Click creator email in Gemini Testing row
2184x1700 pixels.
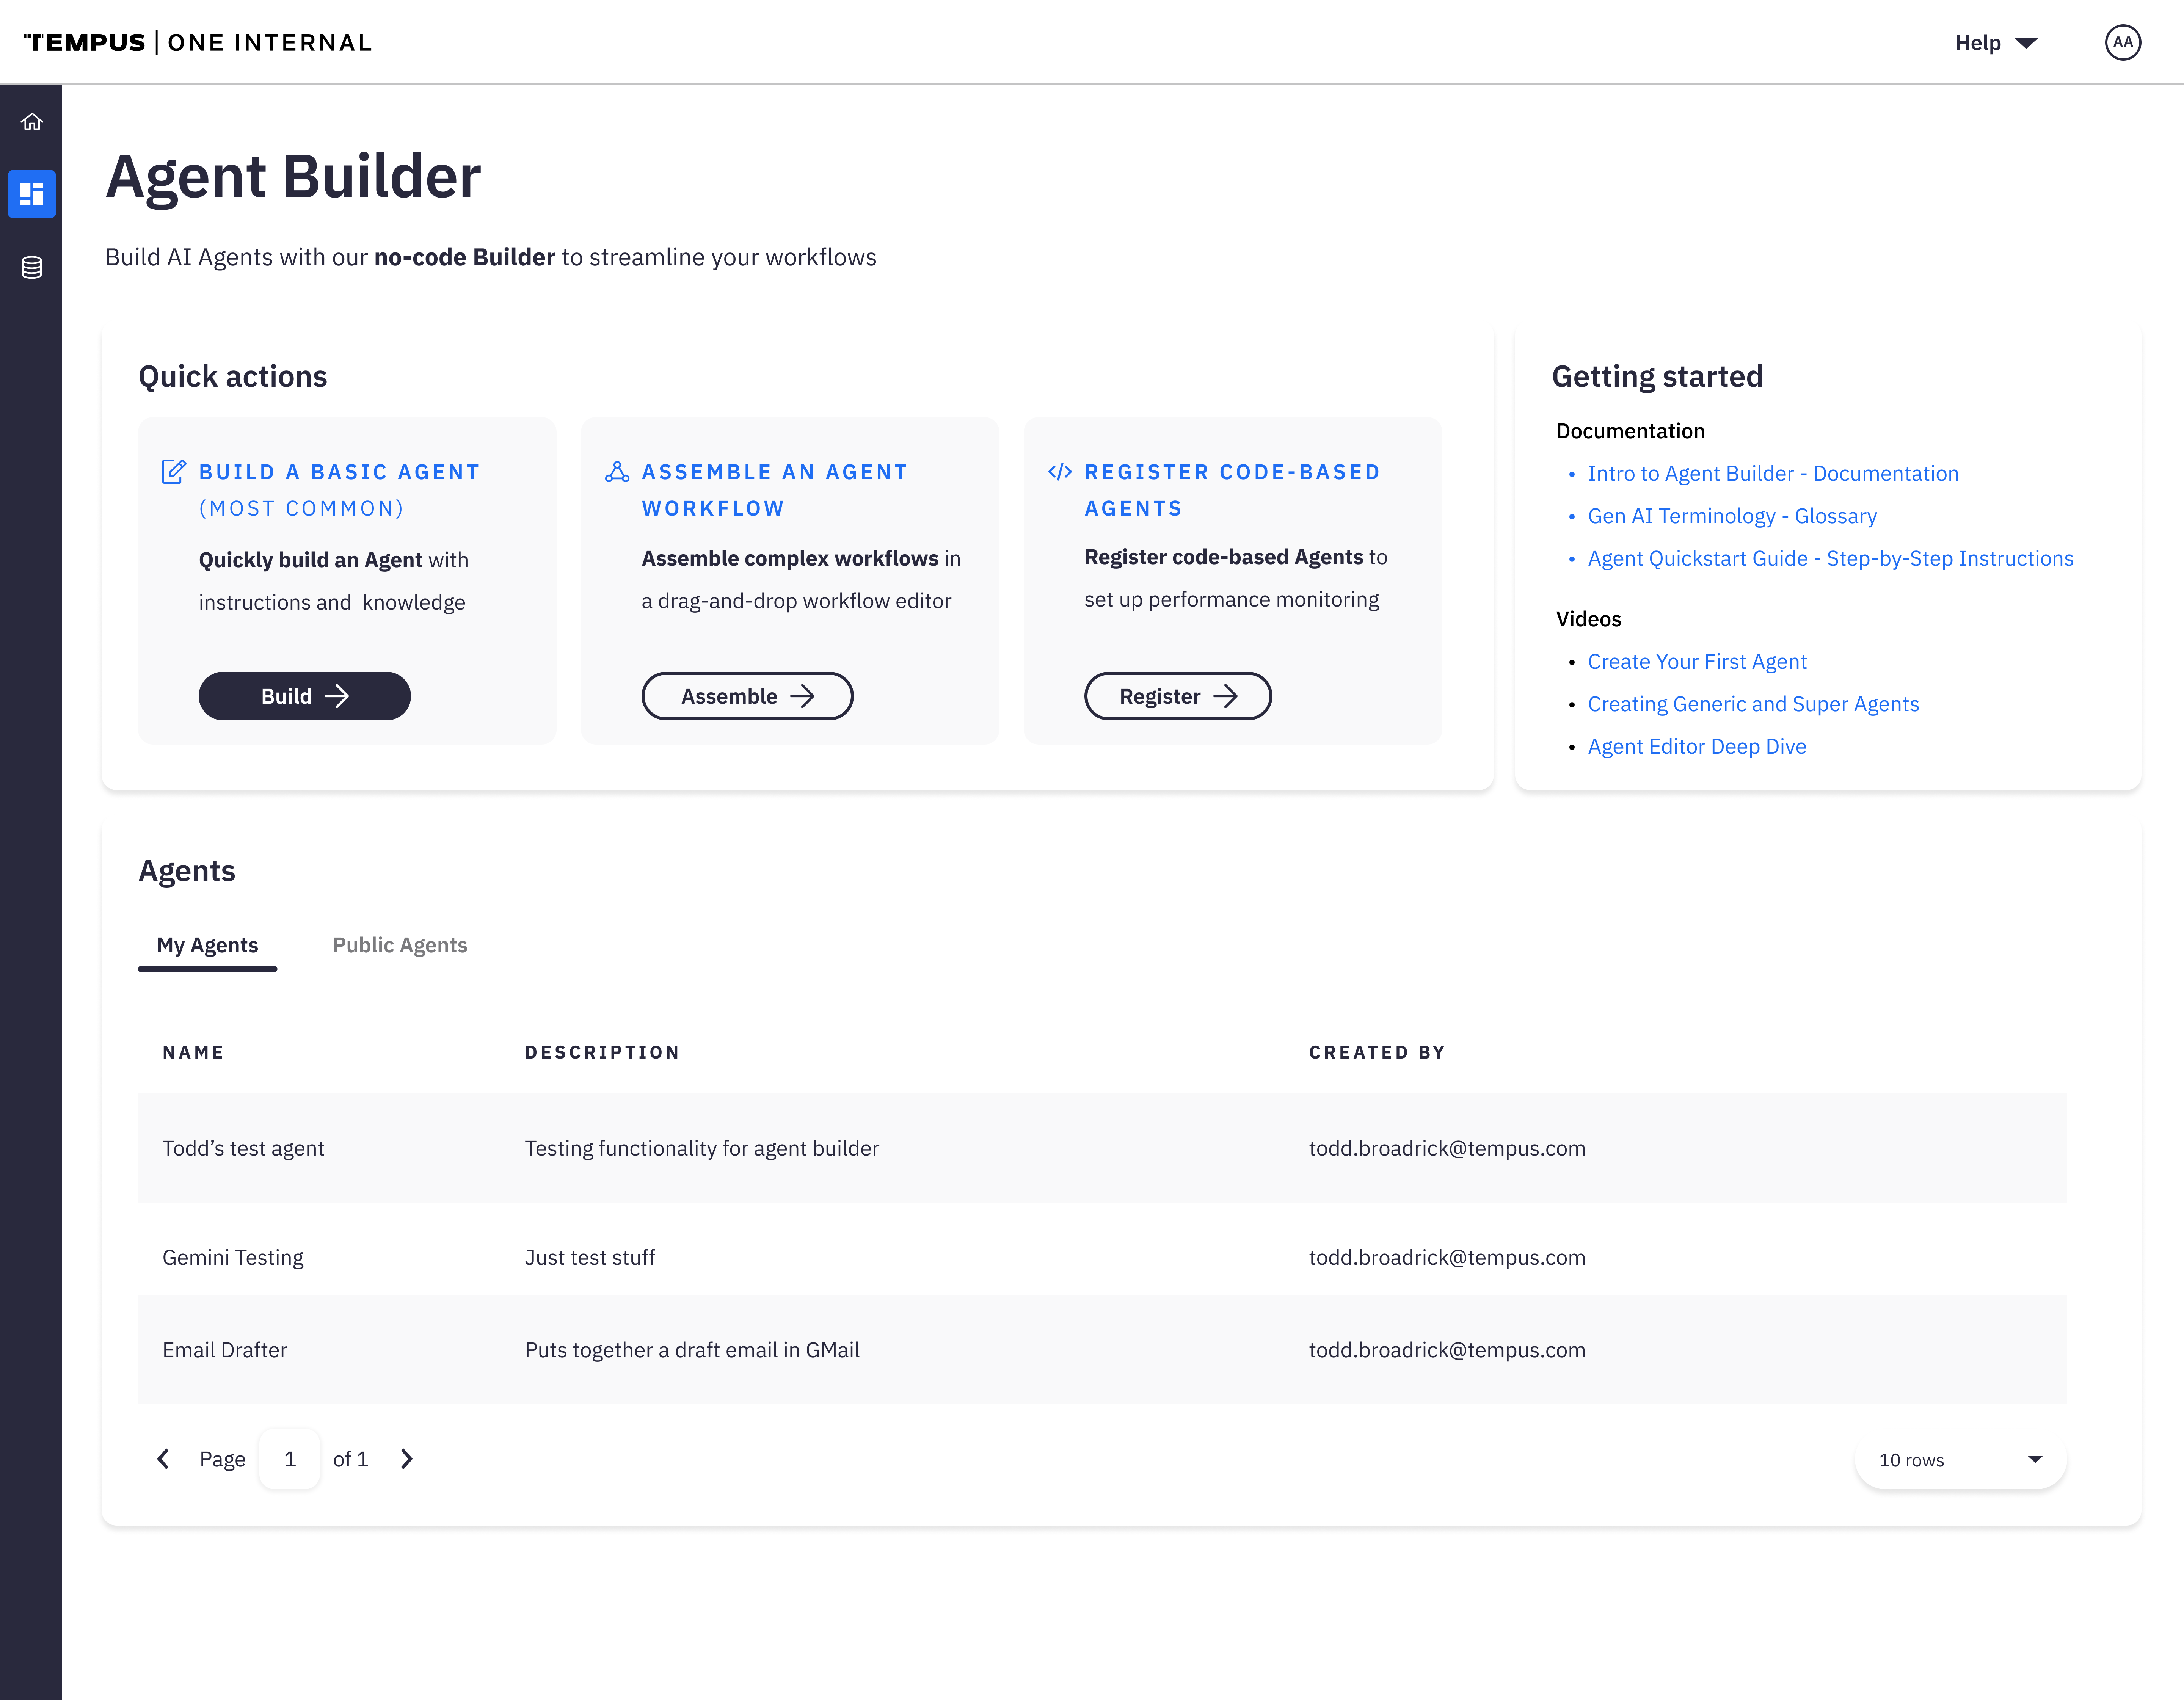(x=1447, y=1257)
